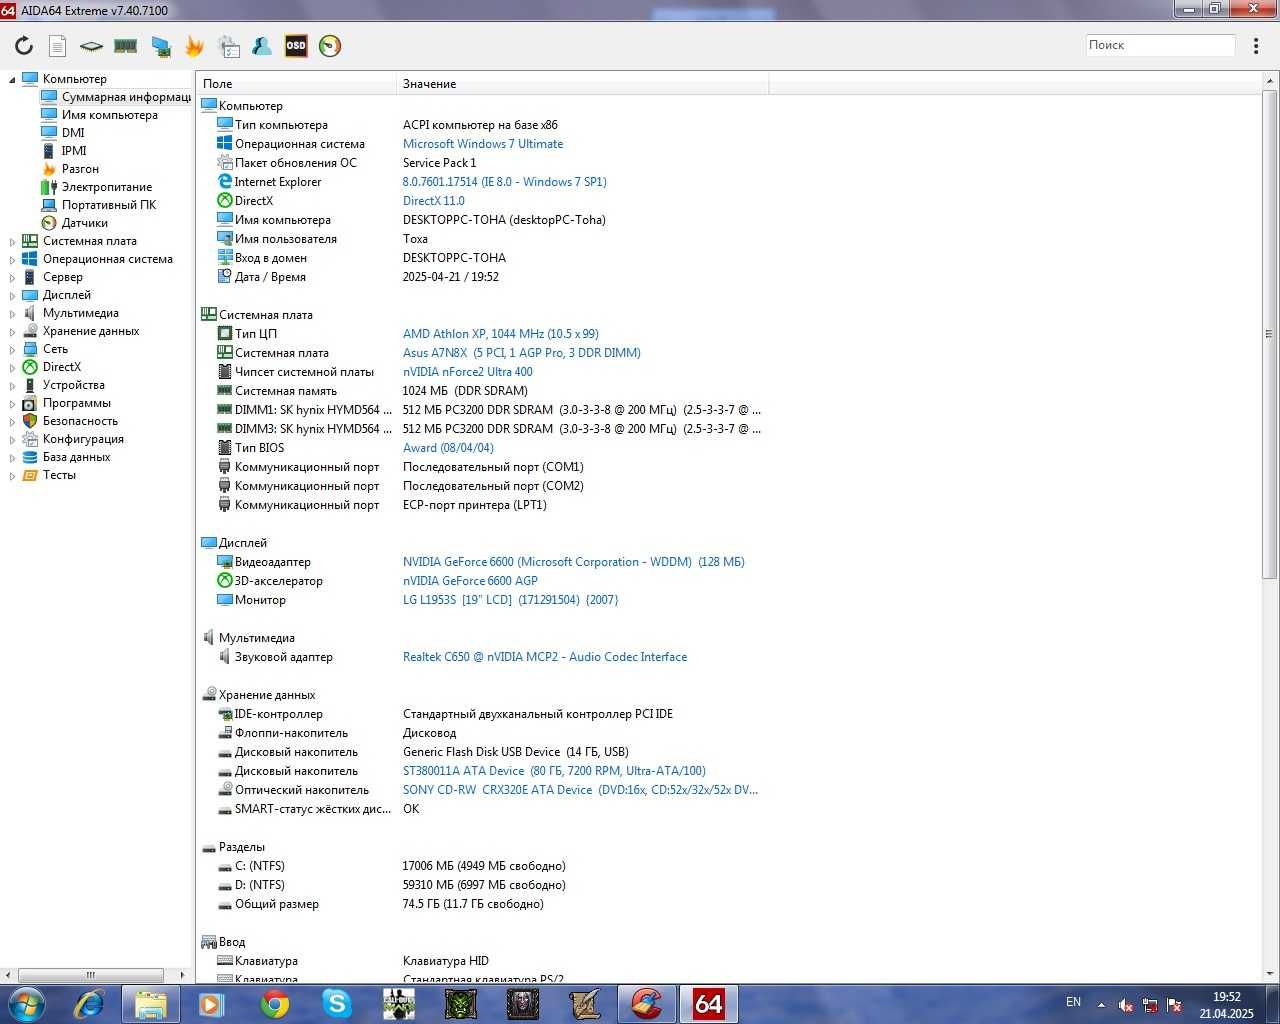Image resolution: width=1280 pixels, height=1024 pixels.
Task: Select Датчики in the tree
Action: click(85, 223)
